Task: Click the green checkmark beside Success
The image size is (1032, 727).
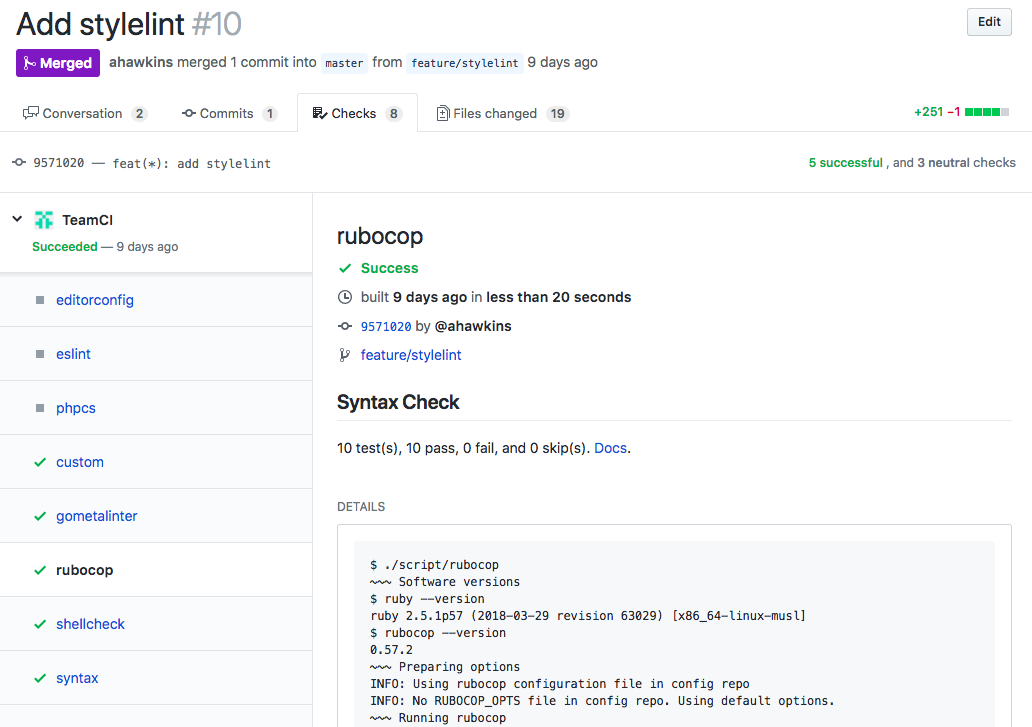Action: coord(345,268)
